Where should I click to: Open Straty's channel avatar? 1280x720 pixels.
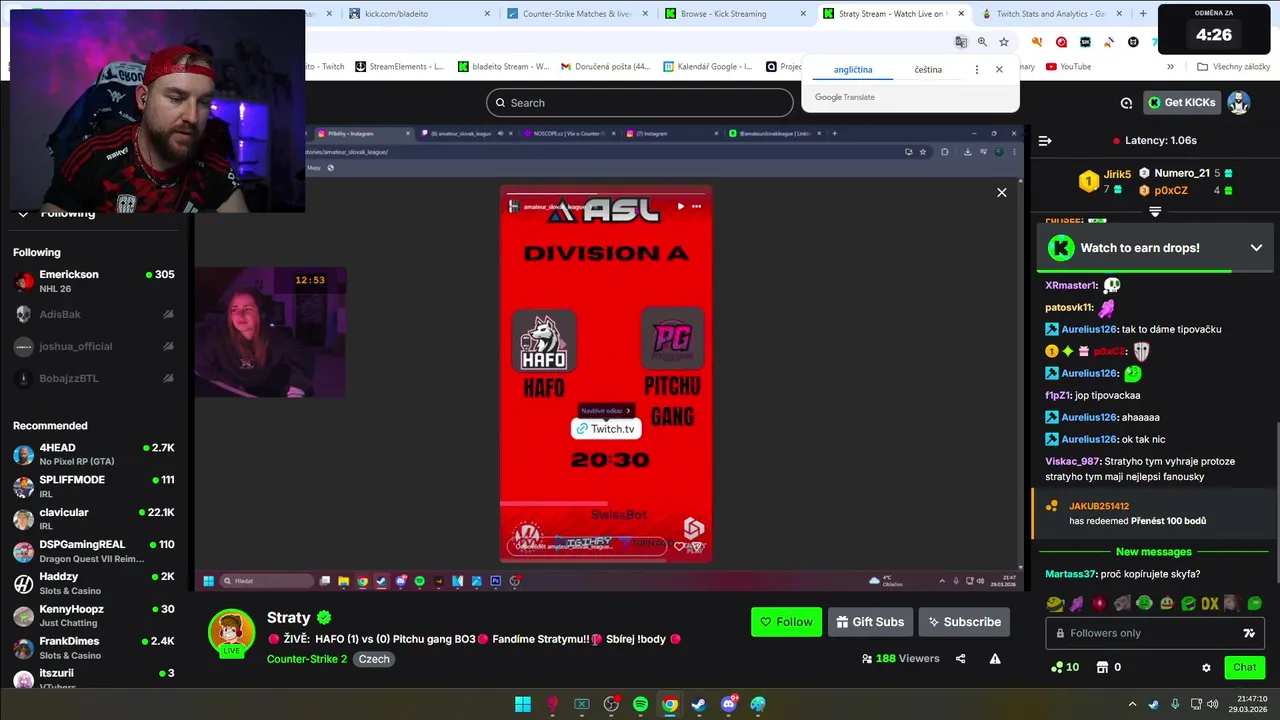[x=231, y=632]
